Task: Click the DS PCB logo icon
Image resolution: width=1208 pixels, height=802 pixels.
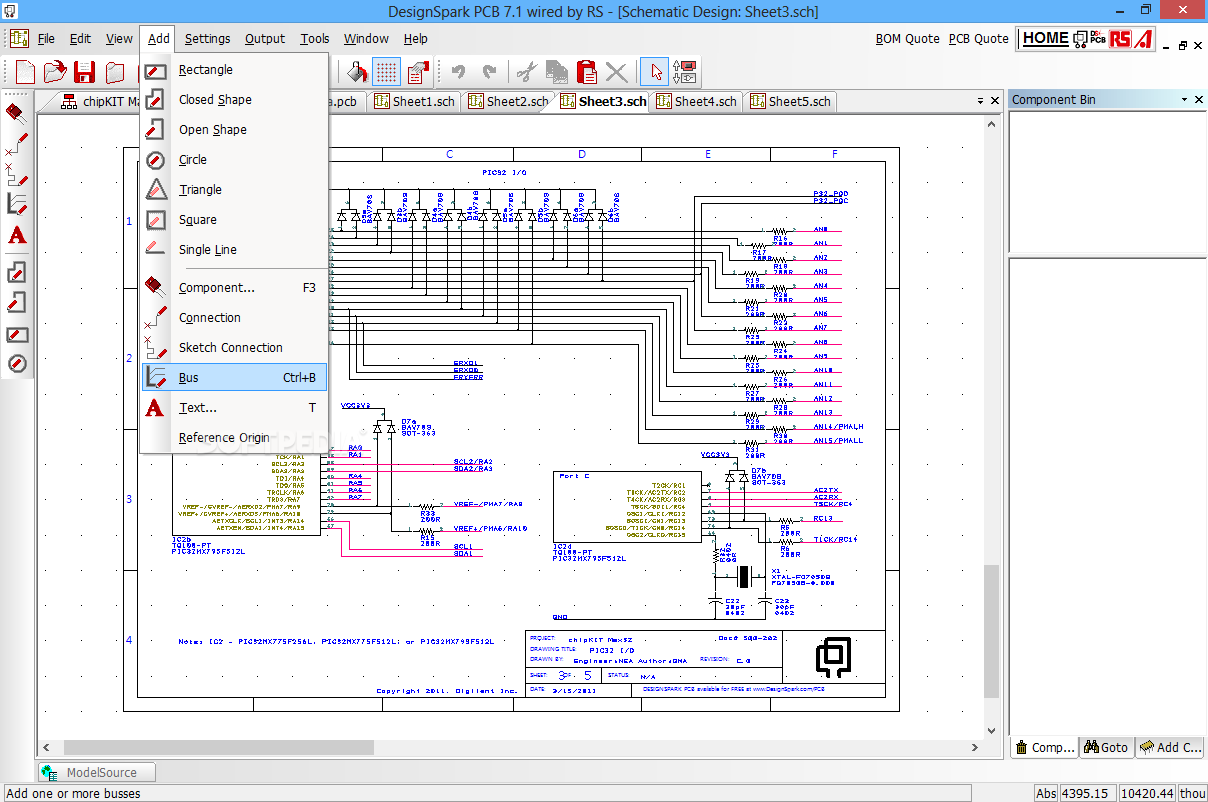Action: (1089, 39)
